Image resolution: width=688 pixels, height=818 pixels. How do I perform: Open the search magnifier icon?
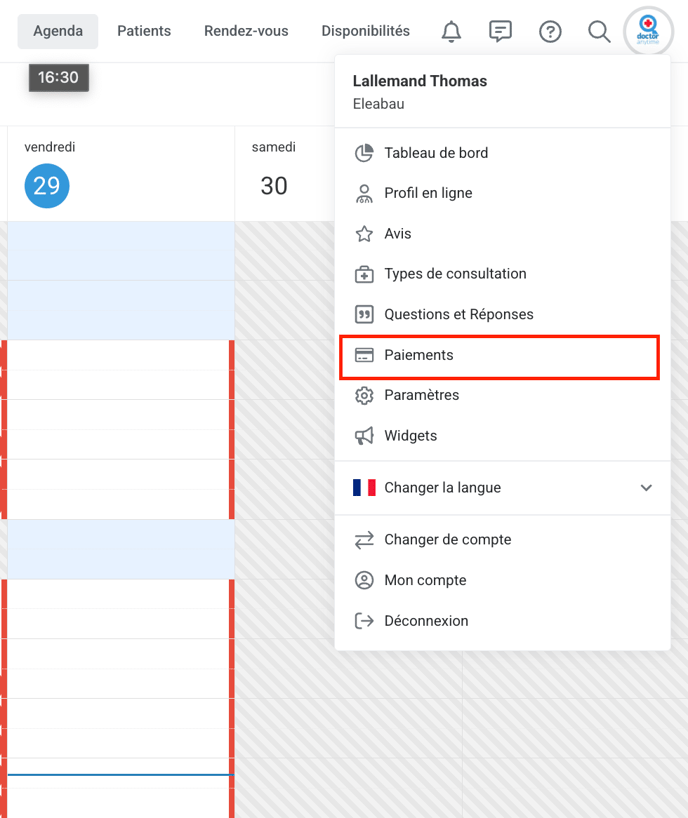tap(599, 31)
